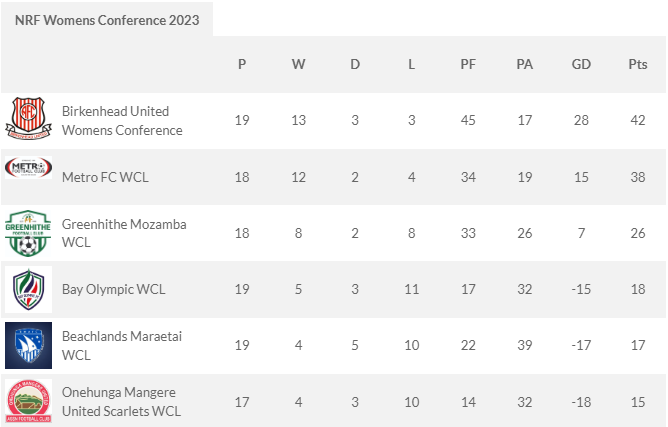Select the PF column header
Image resolution: width=668 pixels, height=427 pixels.
coord(468,64)
